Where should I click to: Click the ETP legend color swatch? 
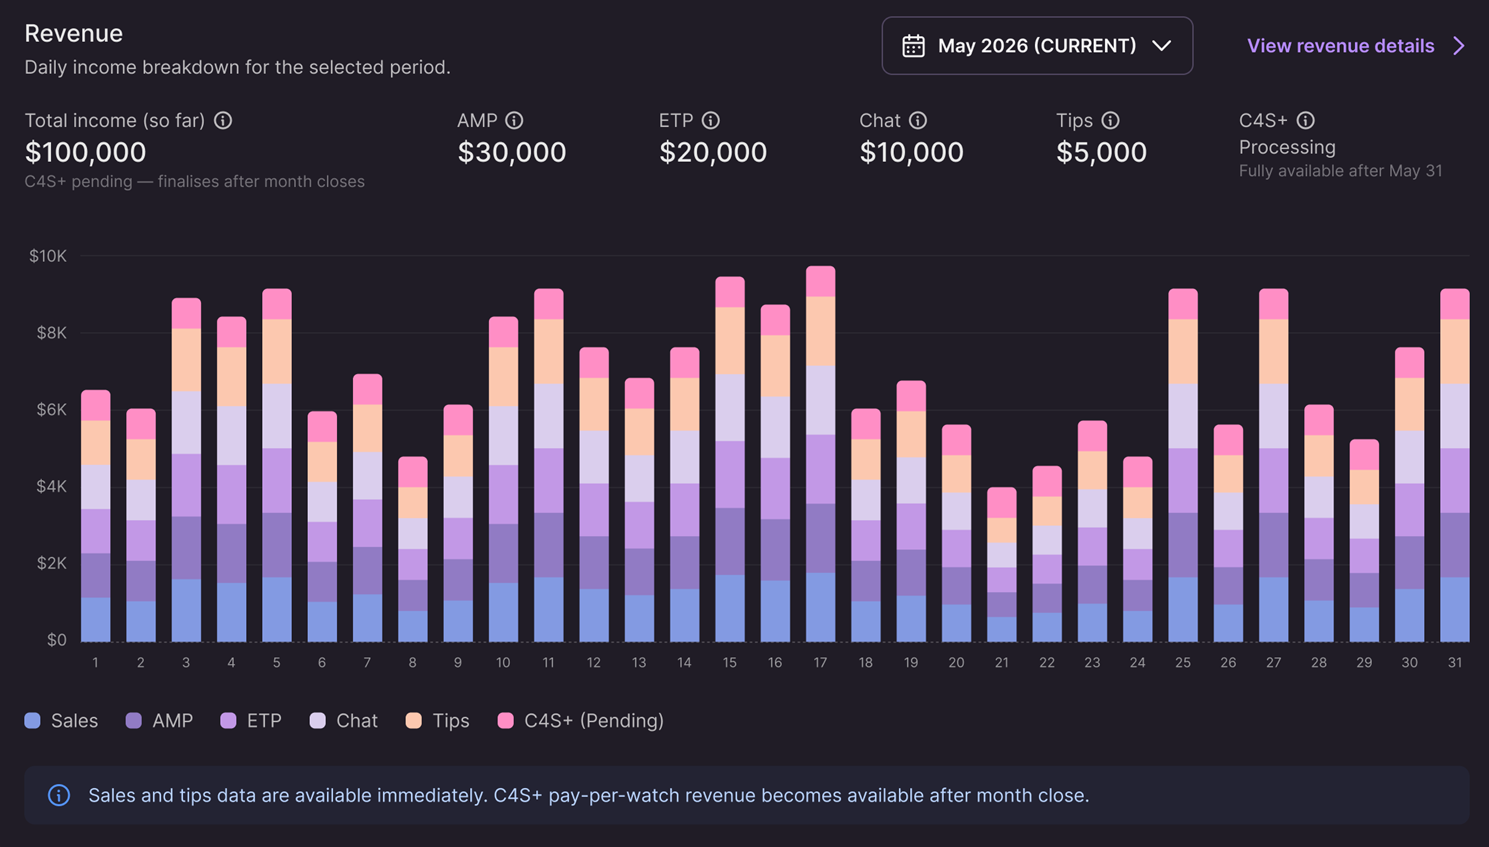tap(228, 721)
